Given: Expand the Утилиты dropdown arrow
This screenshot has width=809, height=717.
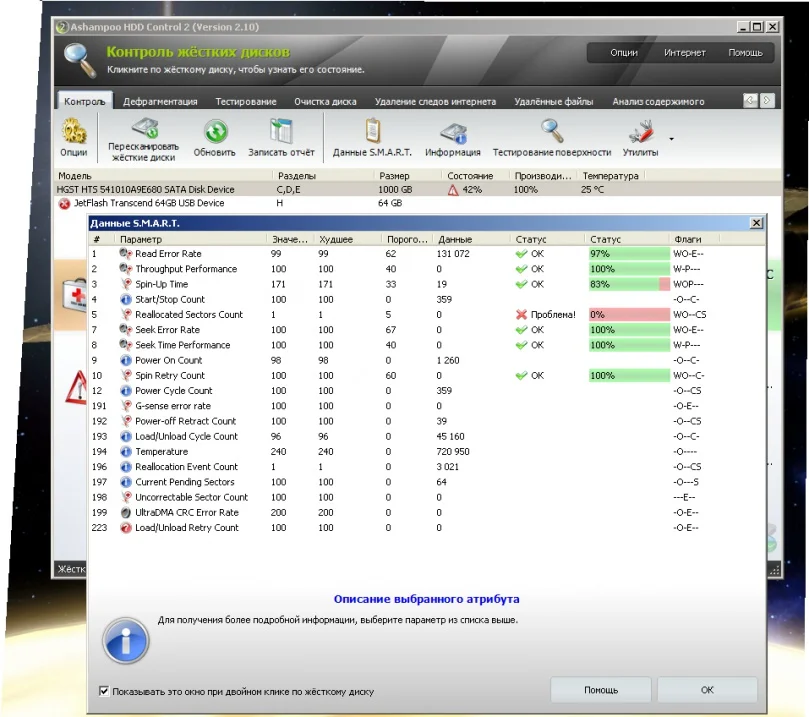Looking at the screenshot, I should 671,139.
